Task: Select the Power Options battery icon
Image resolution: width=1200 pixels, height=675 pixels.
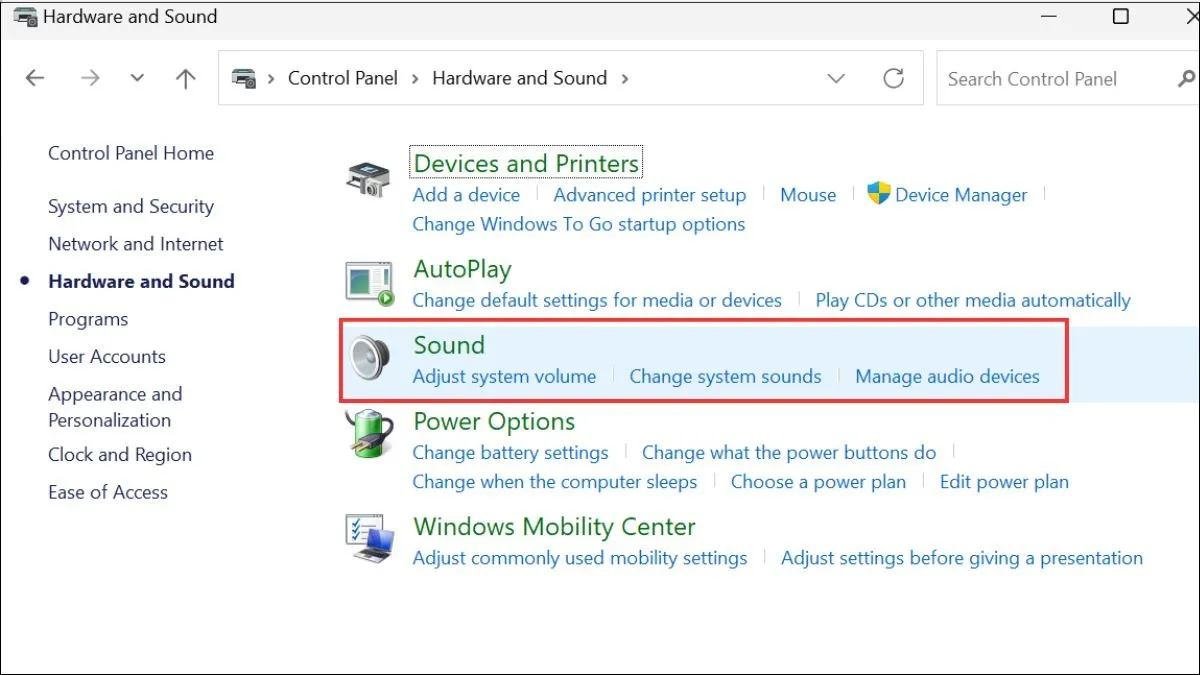Action: tap(367, 435)
